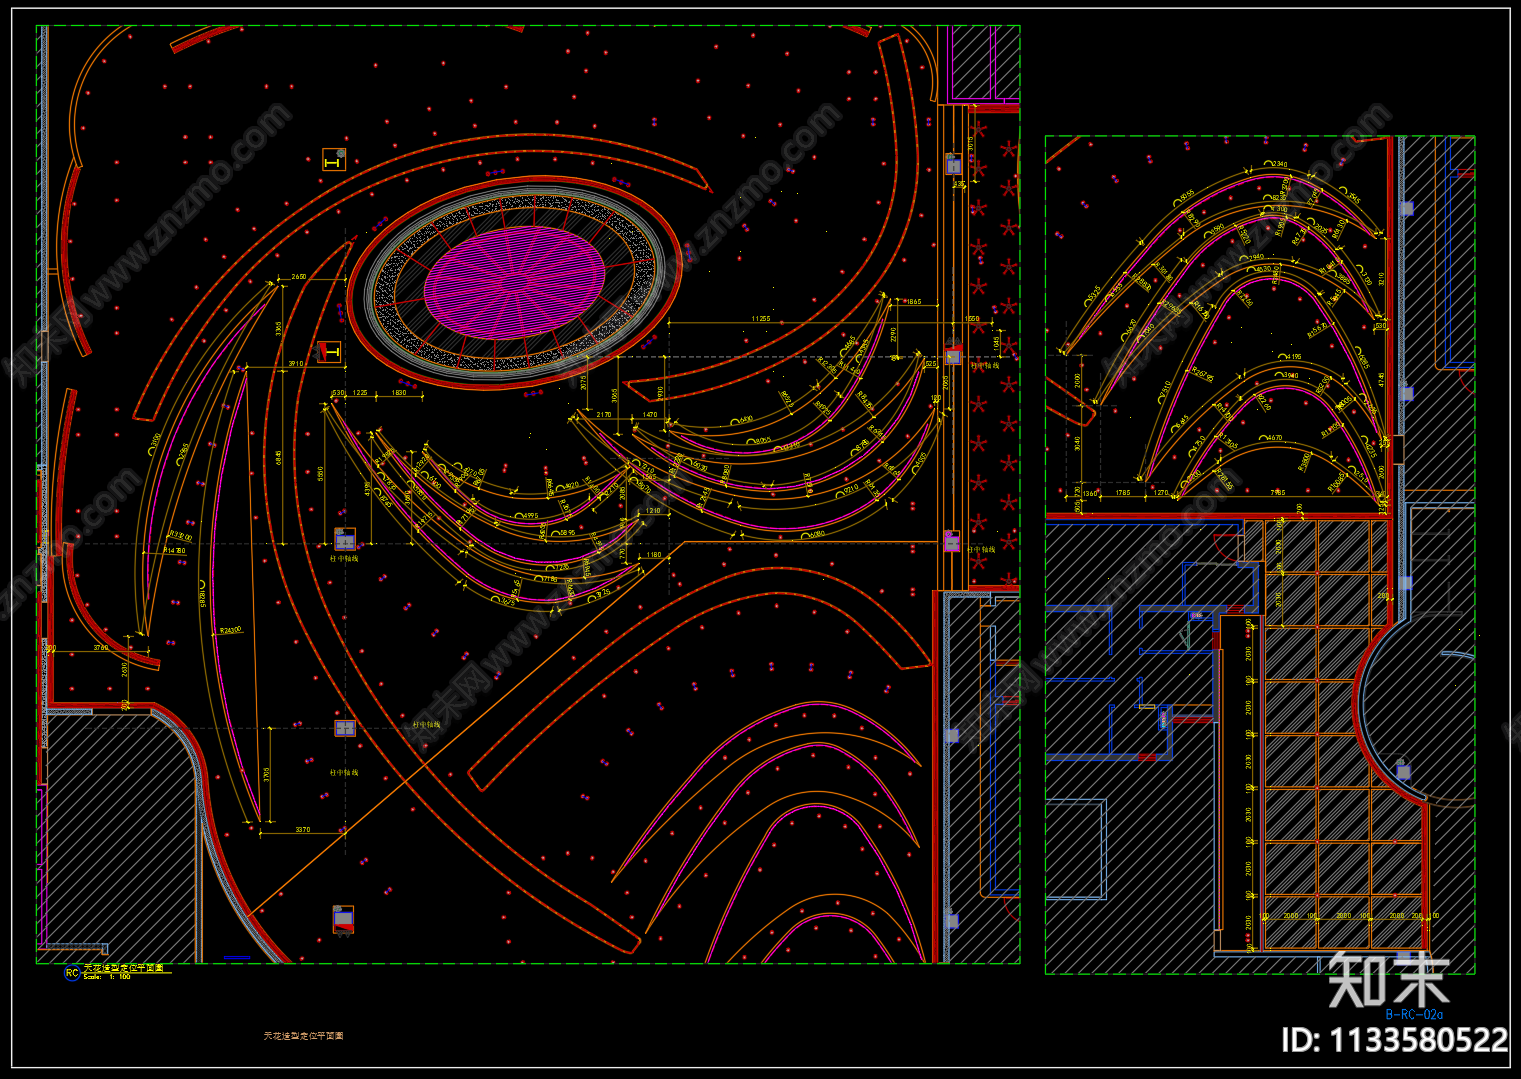The width and height of the screenshot is (1521, 1079).
Task: Click the ID: 1133580522 text
Action: point(1395,1041)
